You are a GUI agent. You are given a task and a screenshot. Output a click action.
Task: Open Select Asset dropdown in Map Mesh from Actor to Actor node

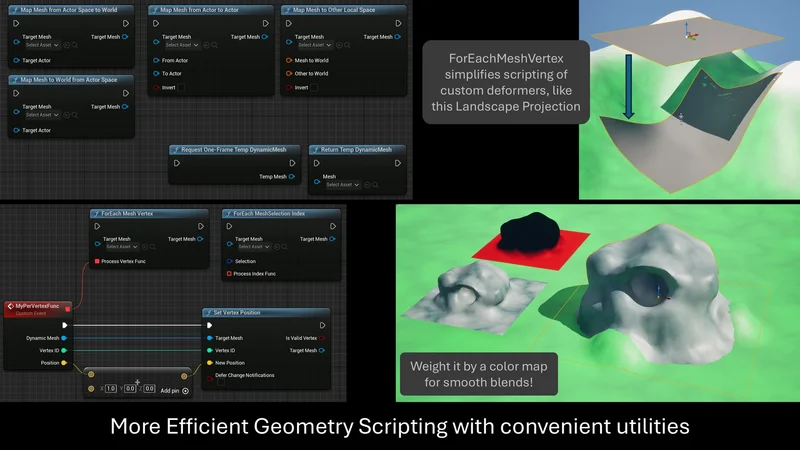[182, 45]
